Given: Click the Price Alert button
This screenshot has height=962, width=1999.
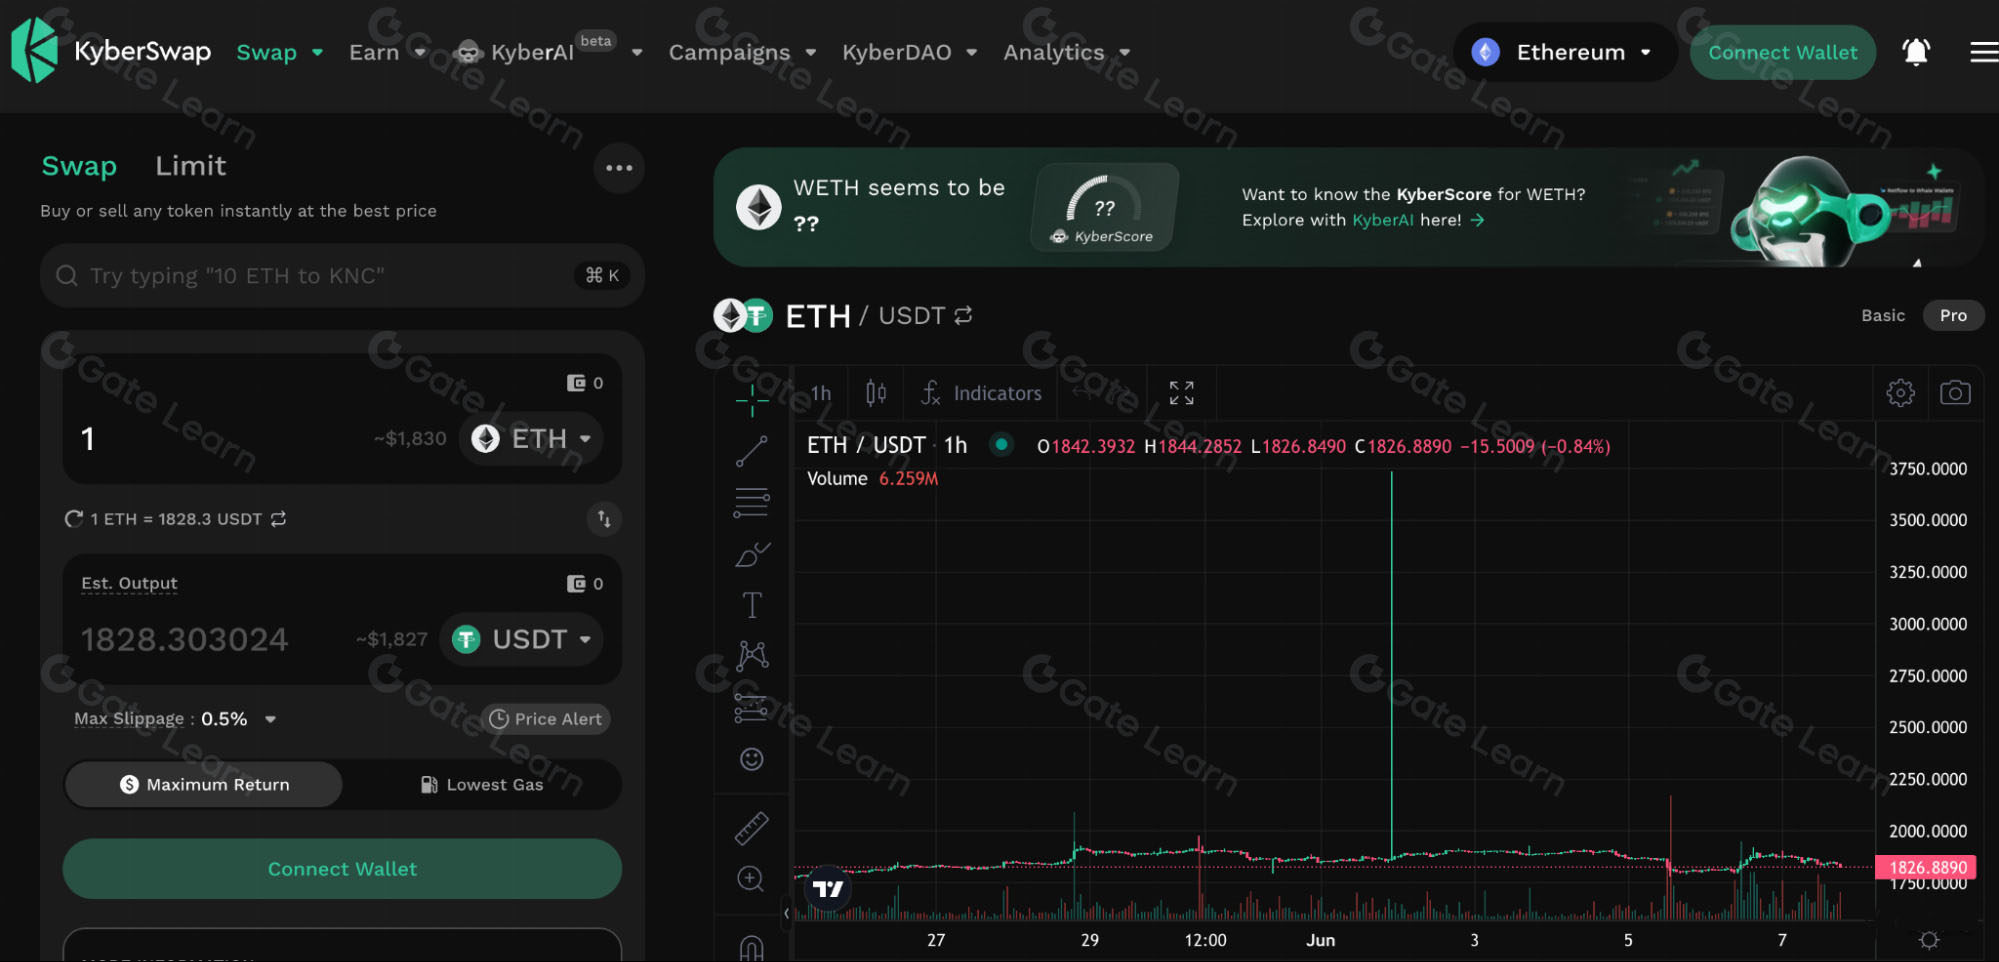Looking at the screenshot, I should (546, 719).
